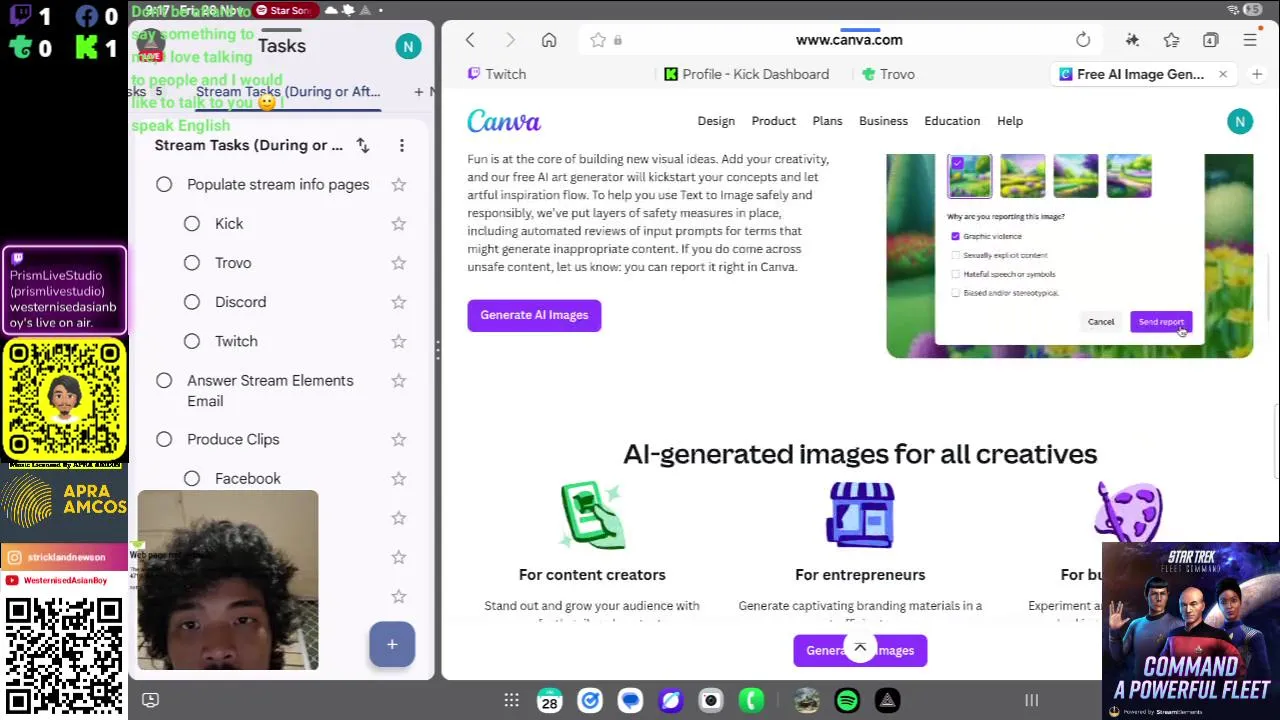Bookmark this page with the address-bar star

tap(598, 40)
